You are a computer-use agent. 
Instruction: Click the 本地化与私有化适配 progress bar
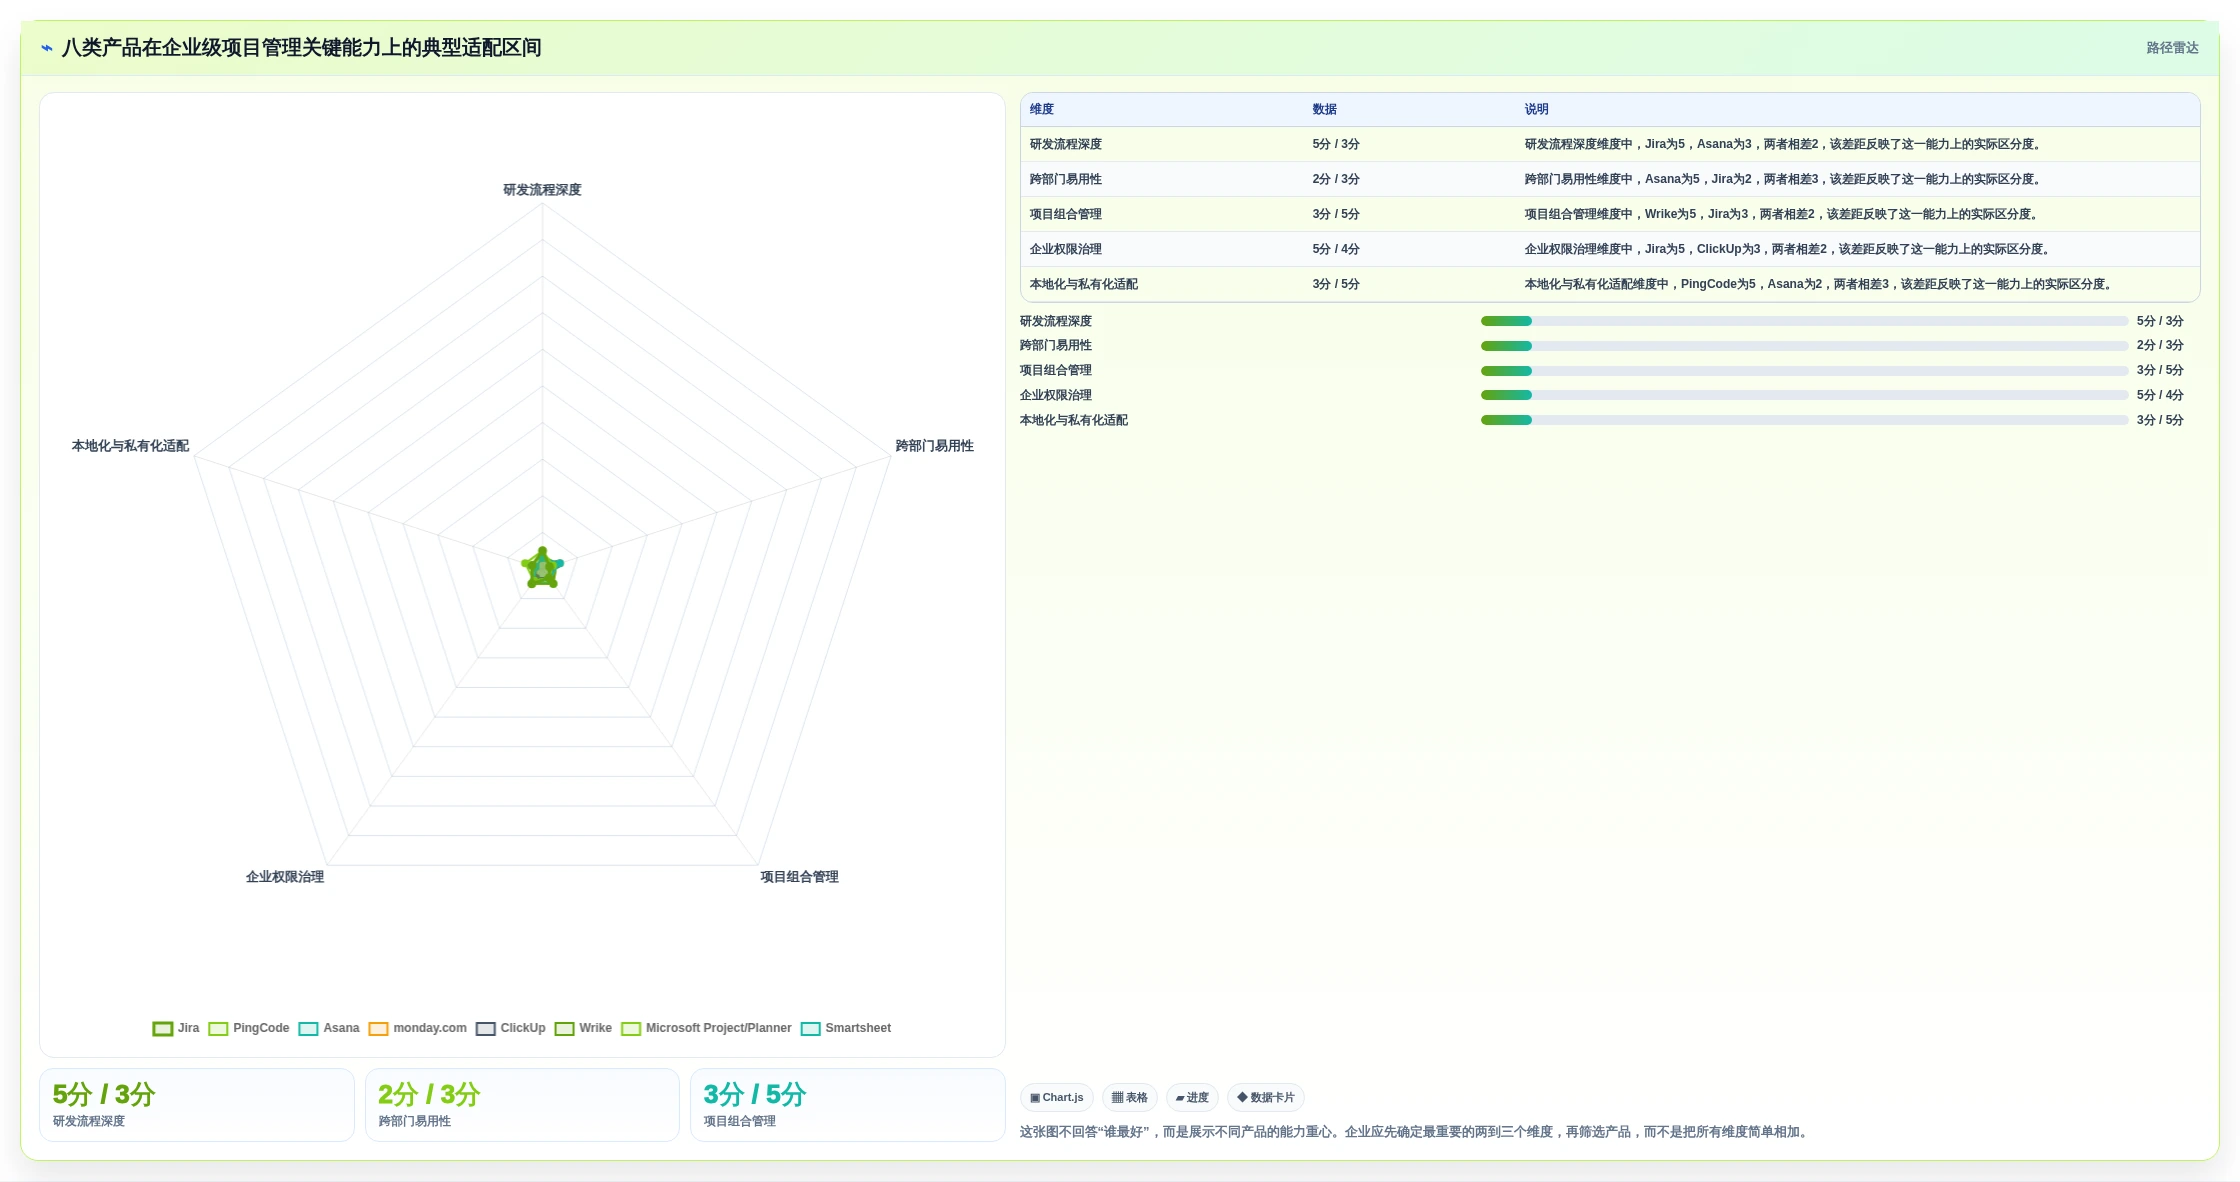point(1804,420)
